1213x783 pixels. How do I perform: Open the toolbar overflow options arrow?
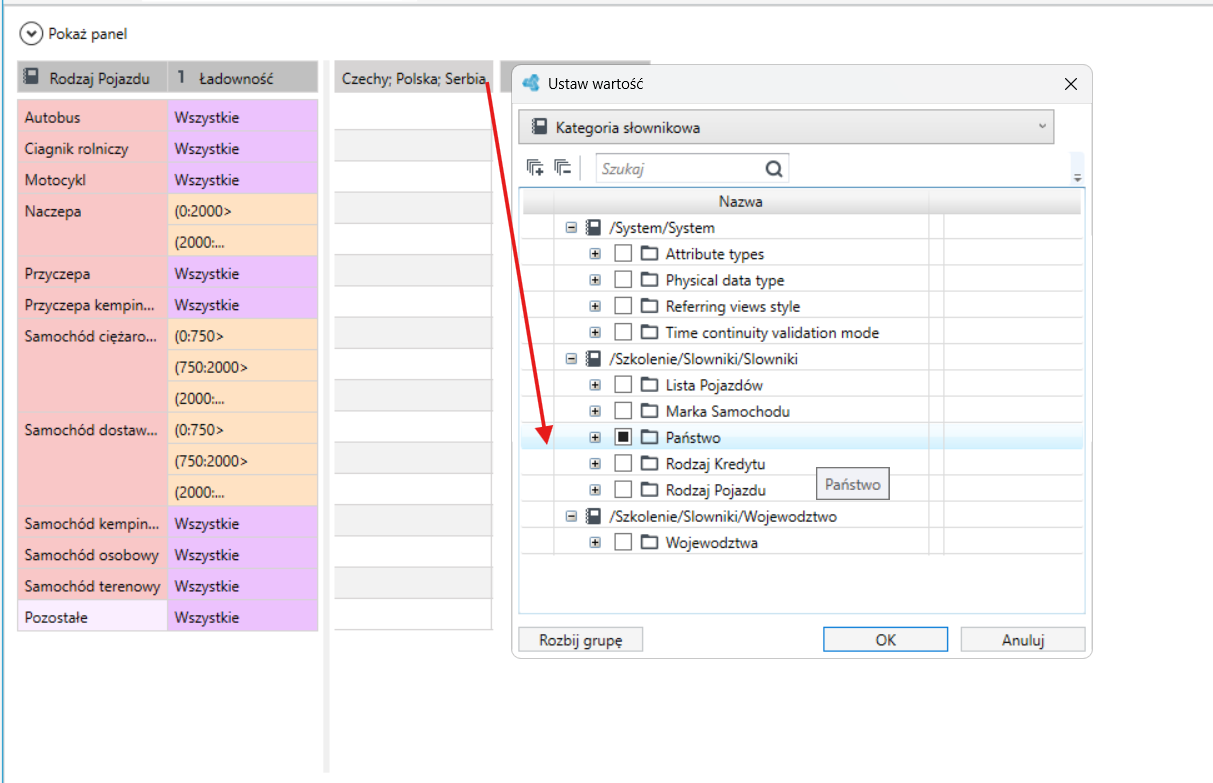tap(1077, 178)
